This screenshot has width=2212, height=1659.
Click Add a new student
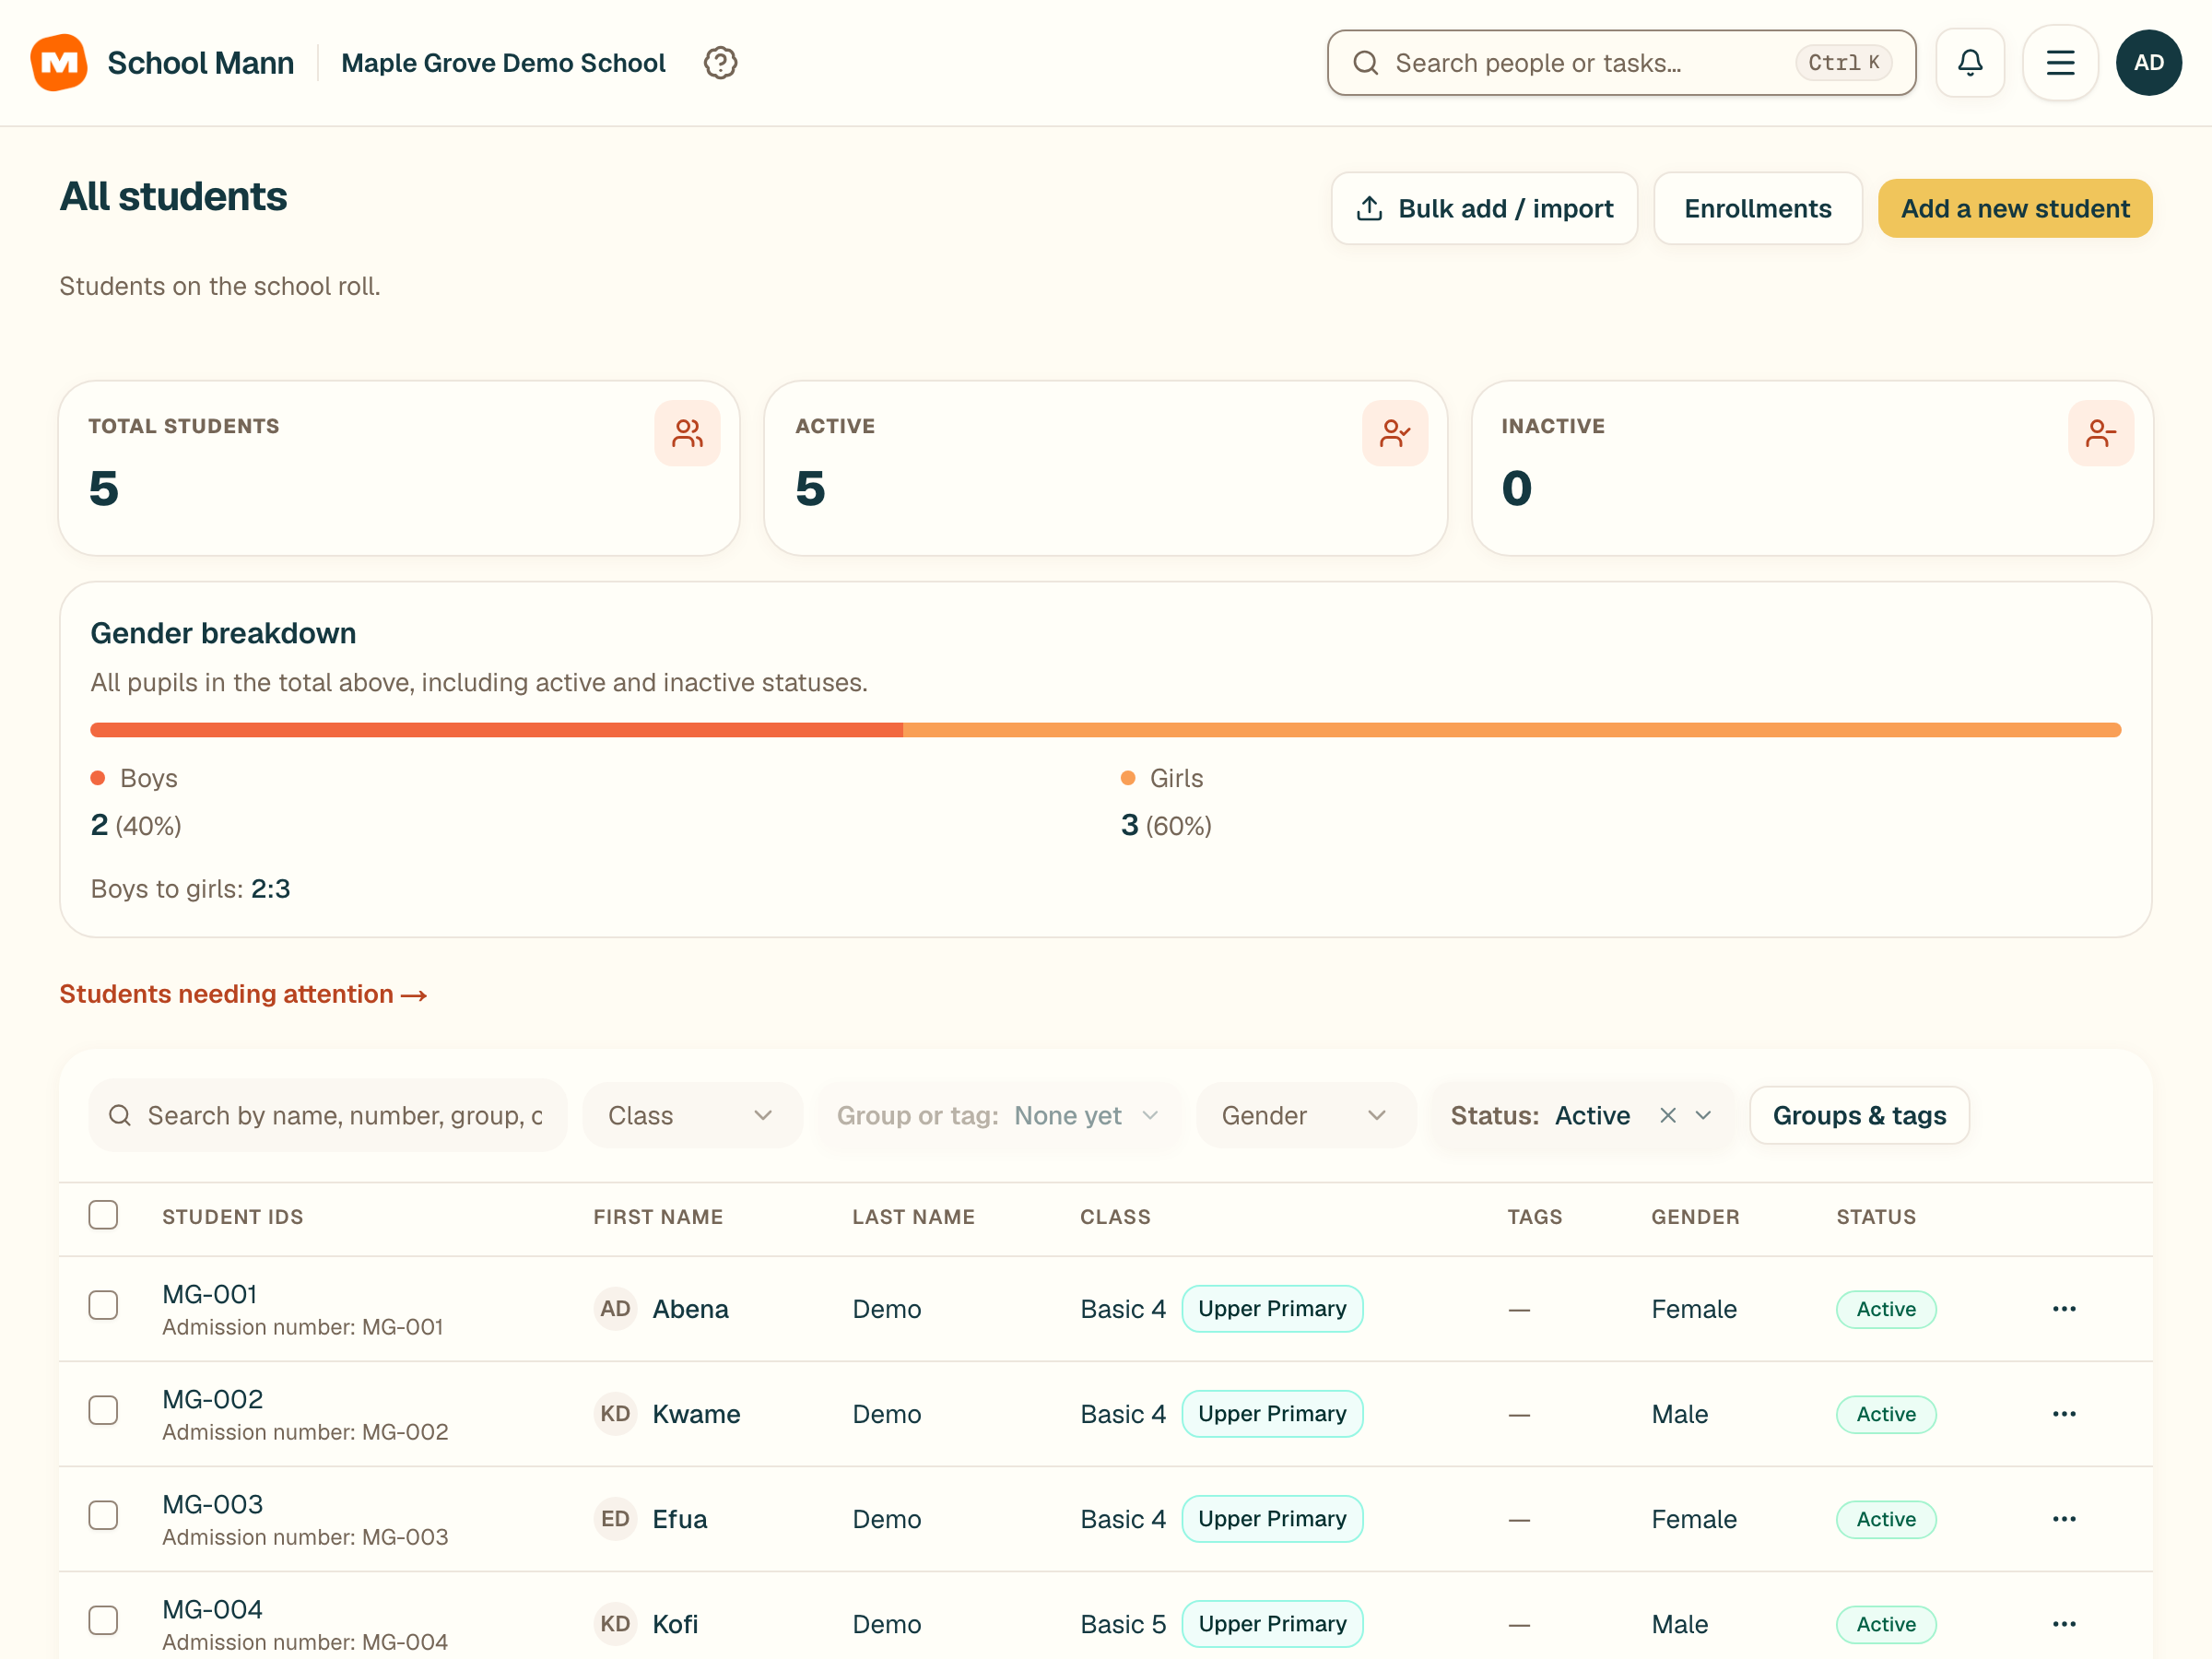click(2015, 208)
